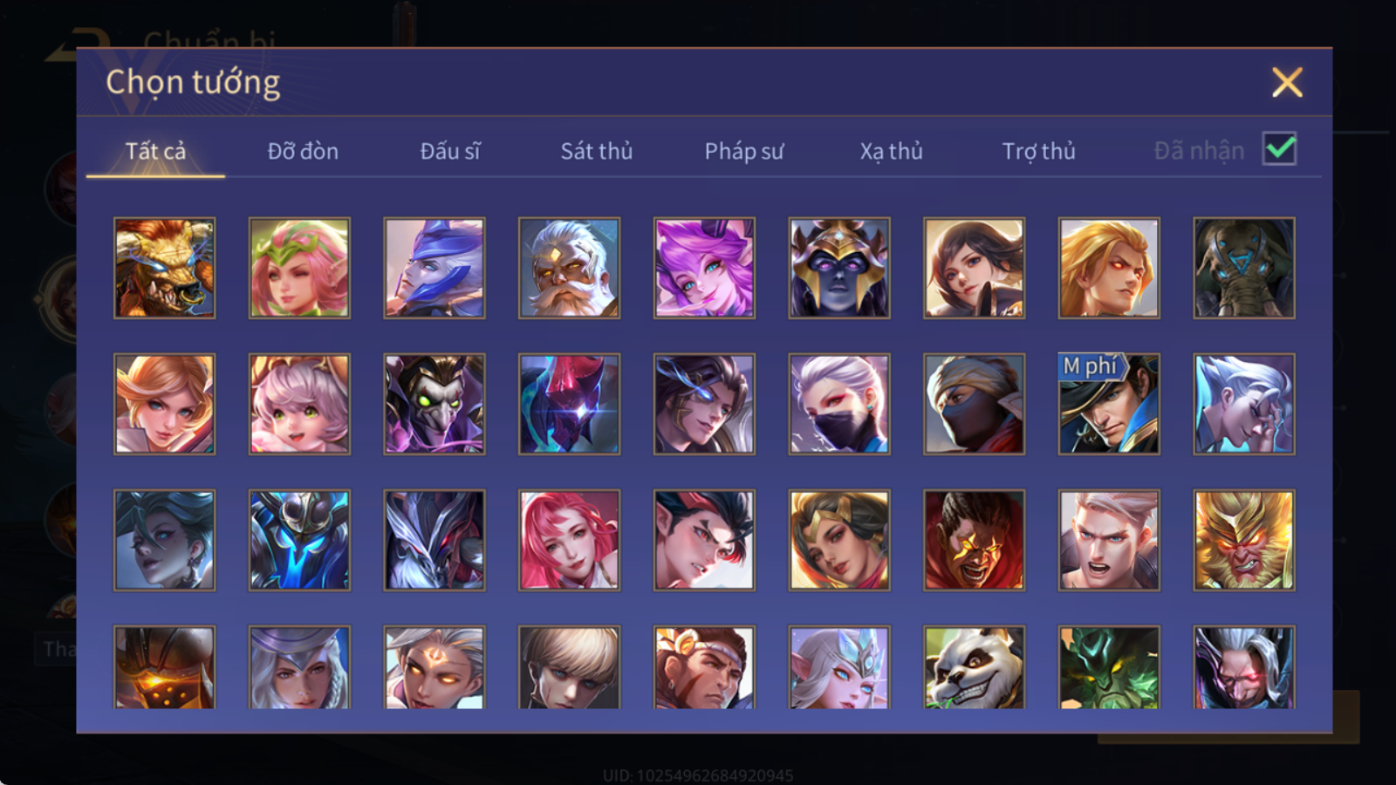Select the orange boar beast hero portrait
The width and height of the screenshot is (1396, 785).
(x=164, y=268)
